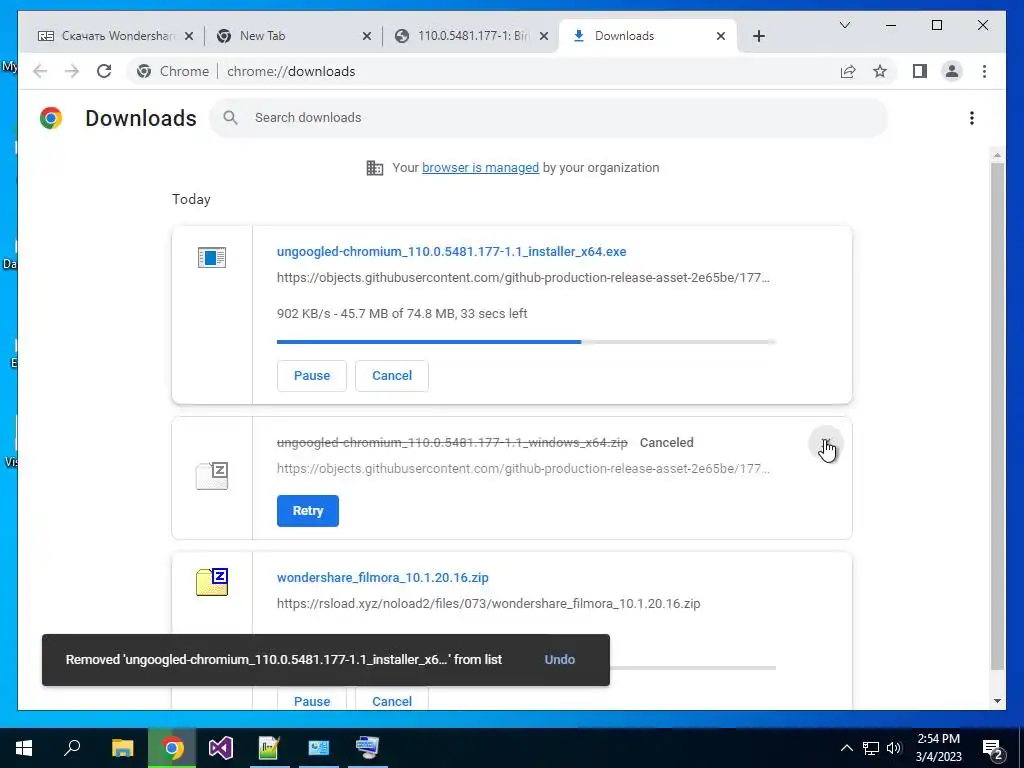Cancel the ungoogled-chromium installer download
Viewport: 1024px width, 768px height.
tap(392, 376)
